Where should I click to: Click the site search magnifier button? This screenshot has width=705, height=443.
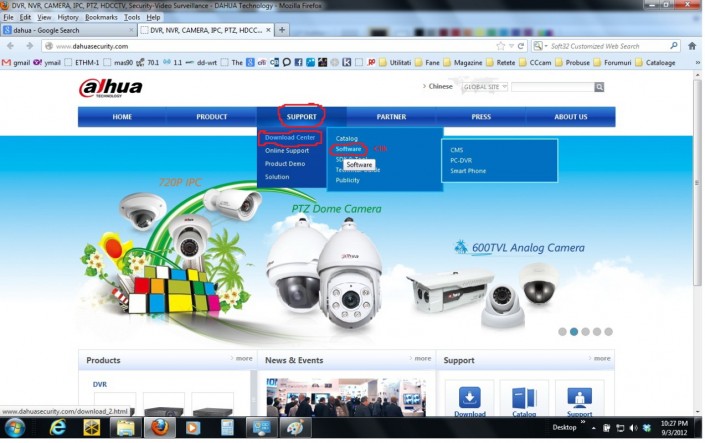[599, 87]
